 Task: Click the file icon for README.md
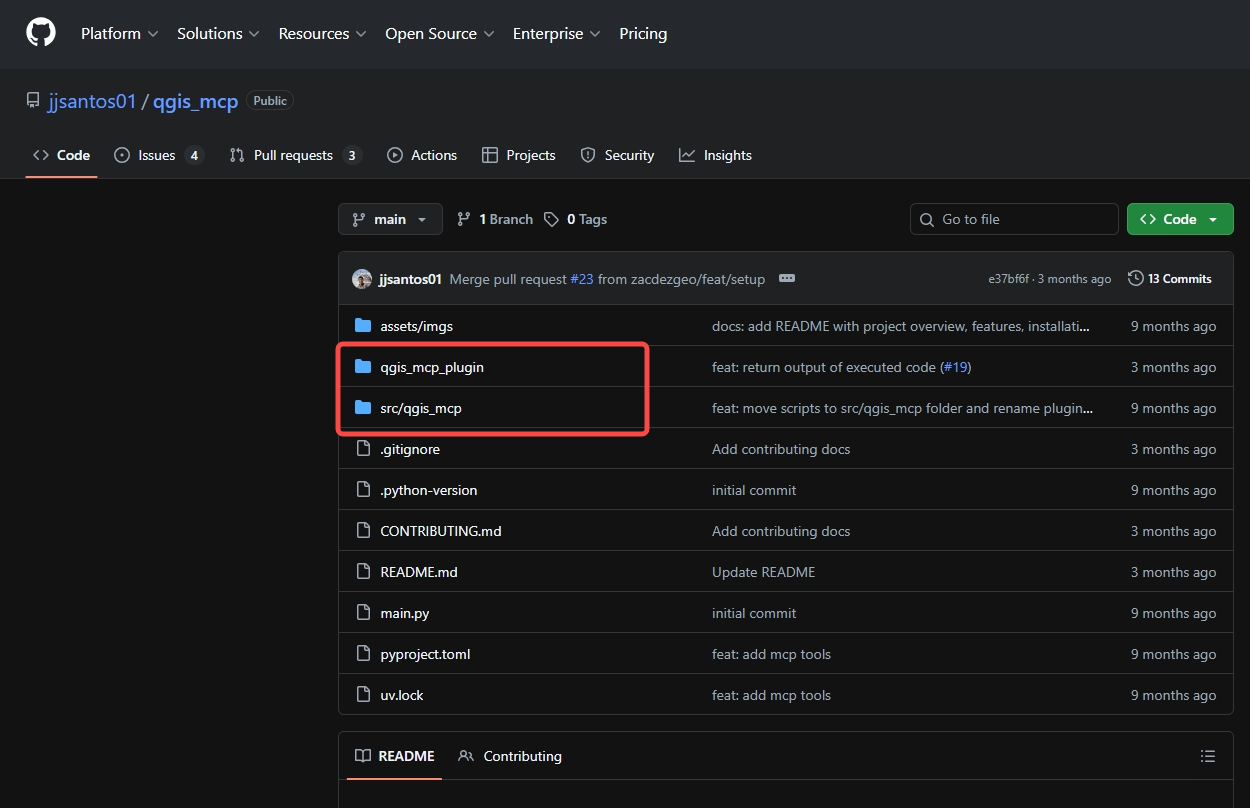(363, 572)
